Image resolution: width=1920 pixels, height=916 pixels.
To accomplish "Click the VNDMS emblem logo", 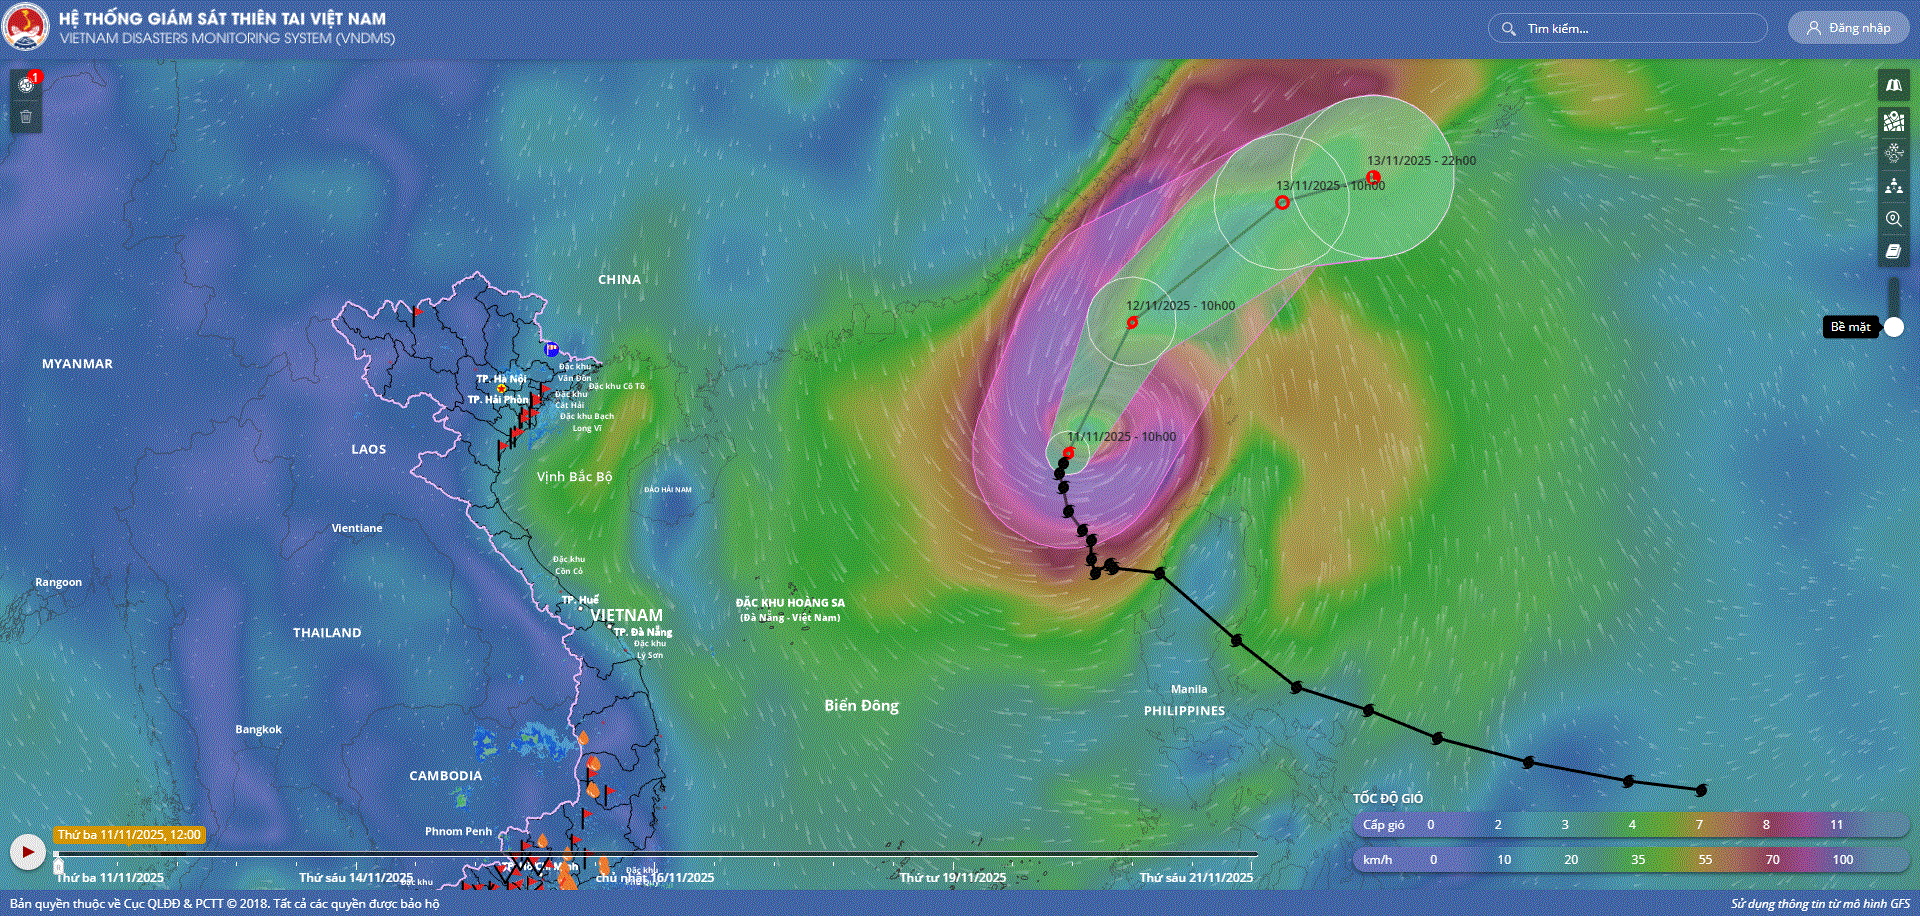I will (x=25, y=27).
